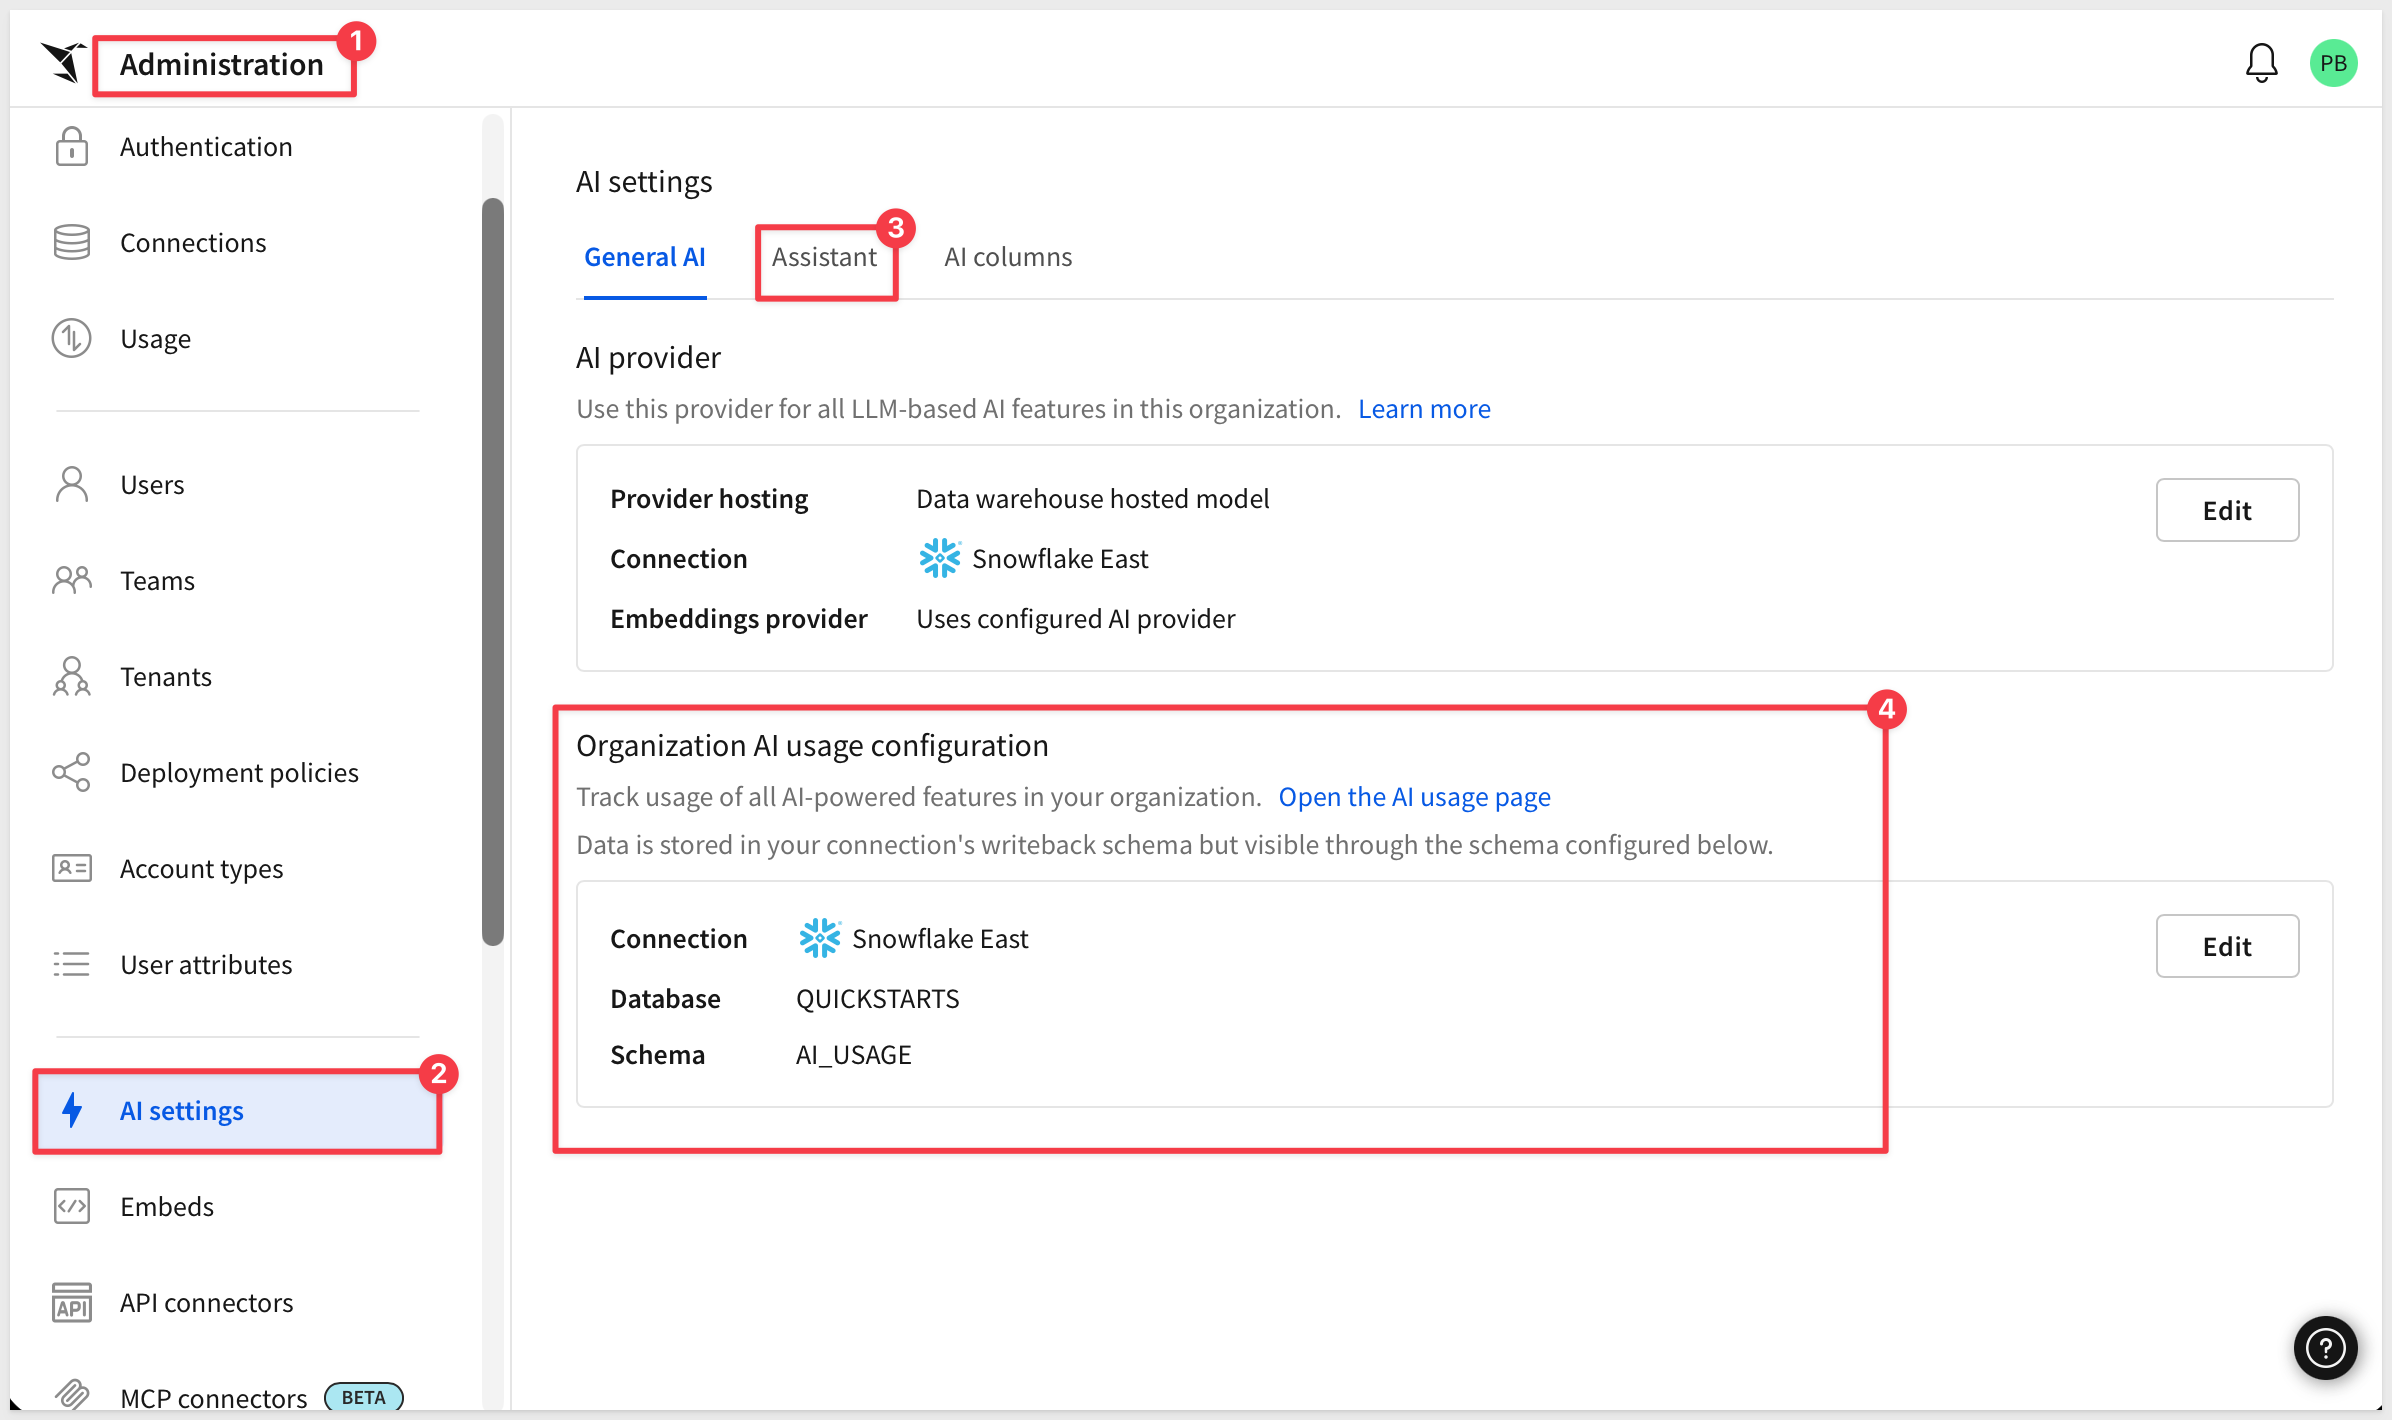Switch to the Assistant tab
The width and height of the screenshot is (2392, 1420).
click(x=824, y=257)
